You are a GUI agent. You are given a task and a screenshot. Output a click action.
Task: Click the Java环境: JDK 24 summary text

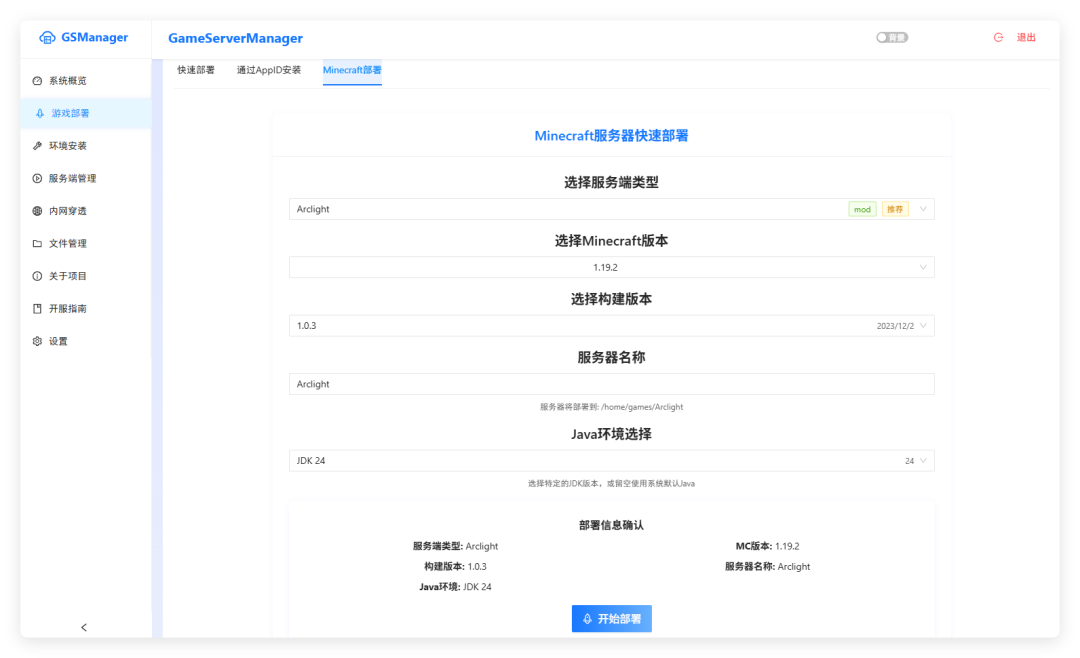pos(455,587)
